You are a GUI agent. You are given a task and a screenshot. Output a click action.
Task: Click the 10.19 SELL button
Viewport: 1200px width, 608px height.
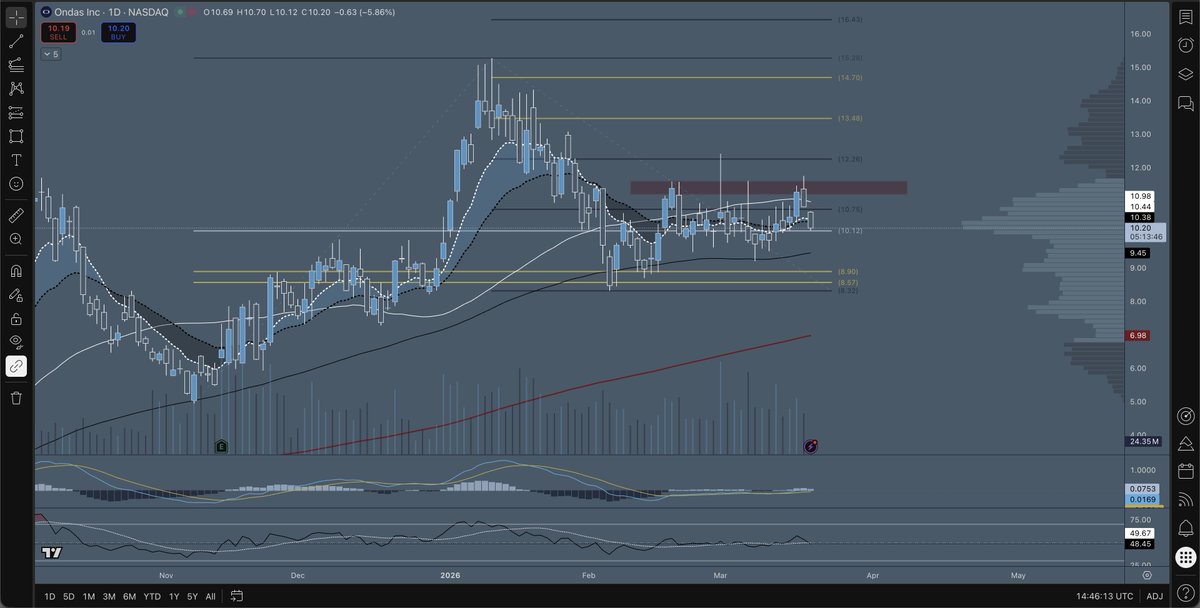click(58, 32)
